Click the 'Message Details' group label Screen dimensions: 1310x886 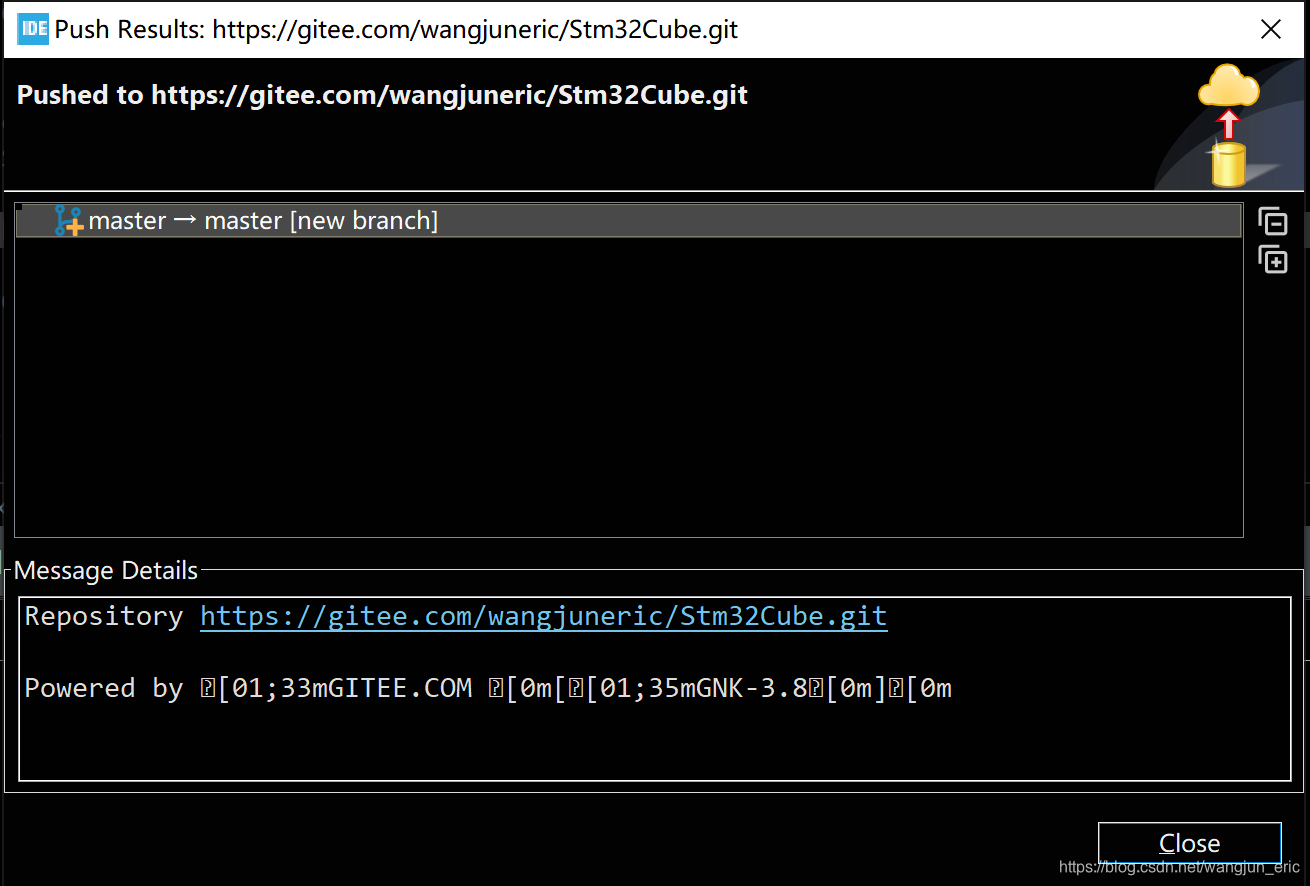tap(106, 571)
